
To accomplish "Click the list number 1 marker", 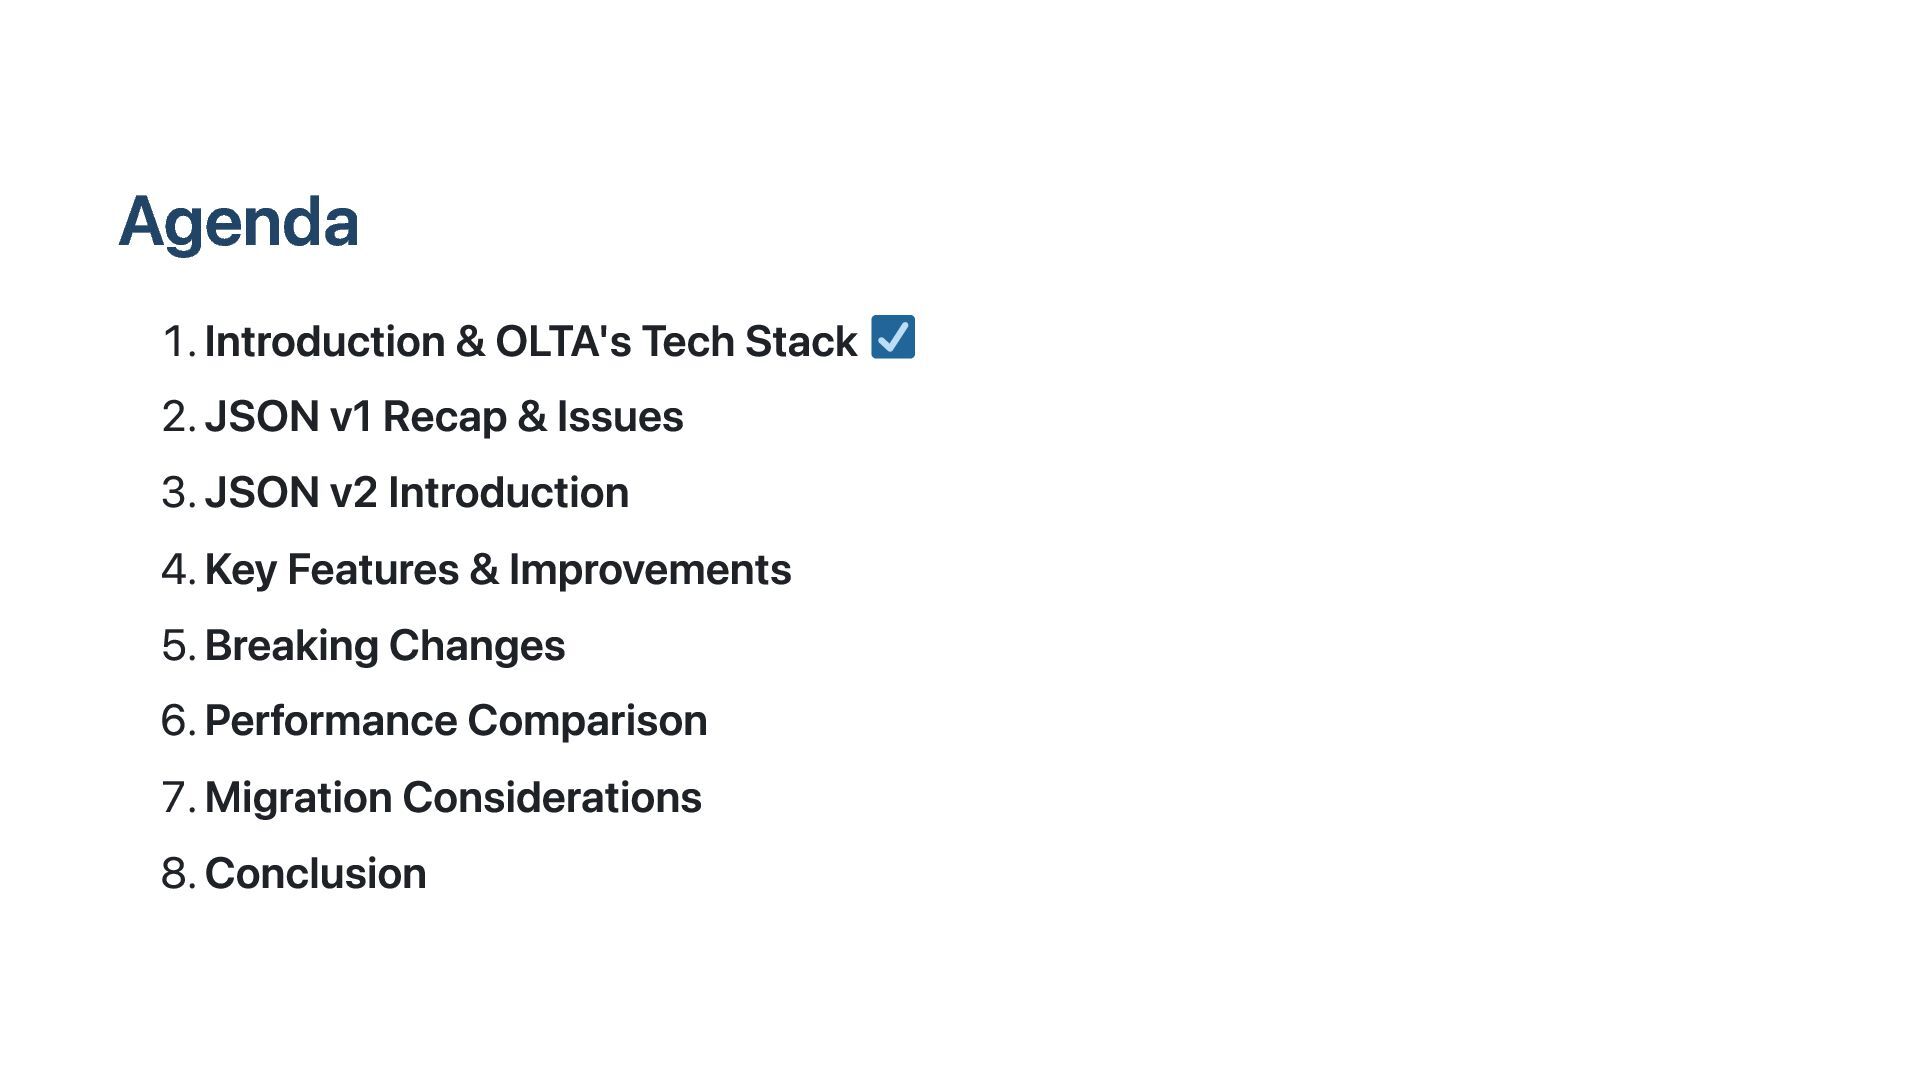I will 177,342.
